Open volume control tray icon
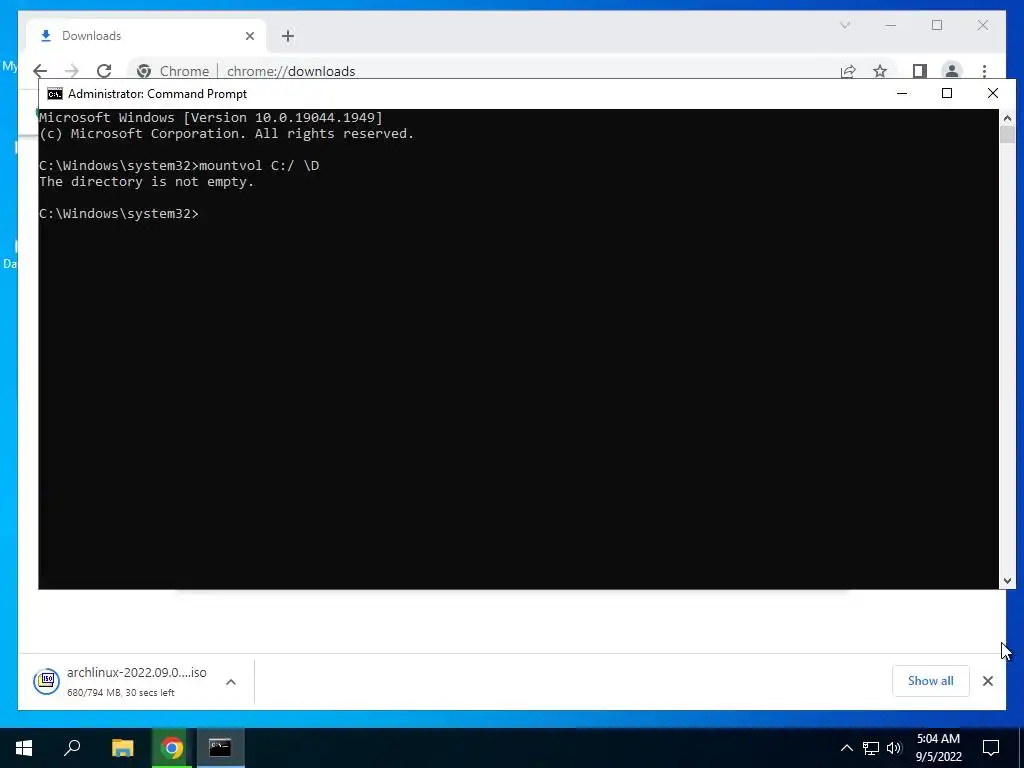 894,748
